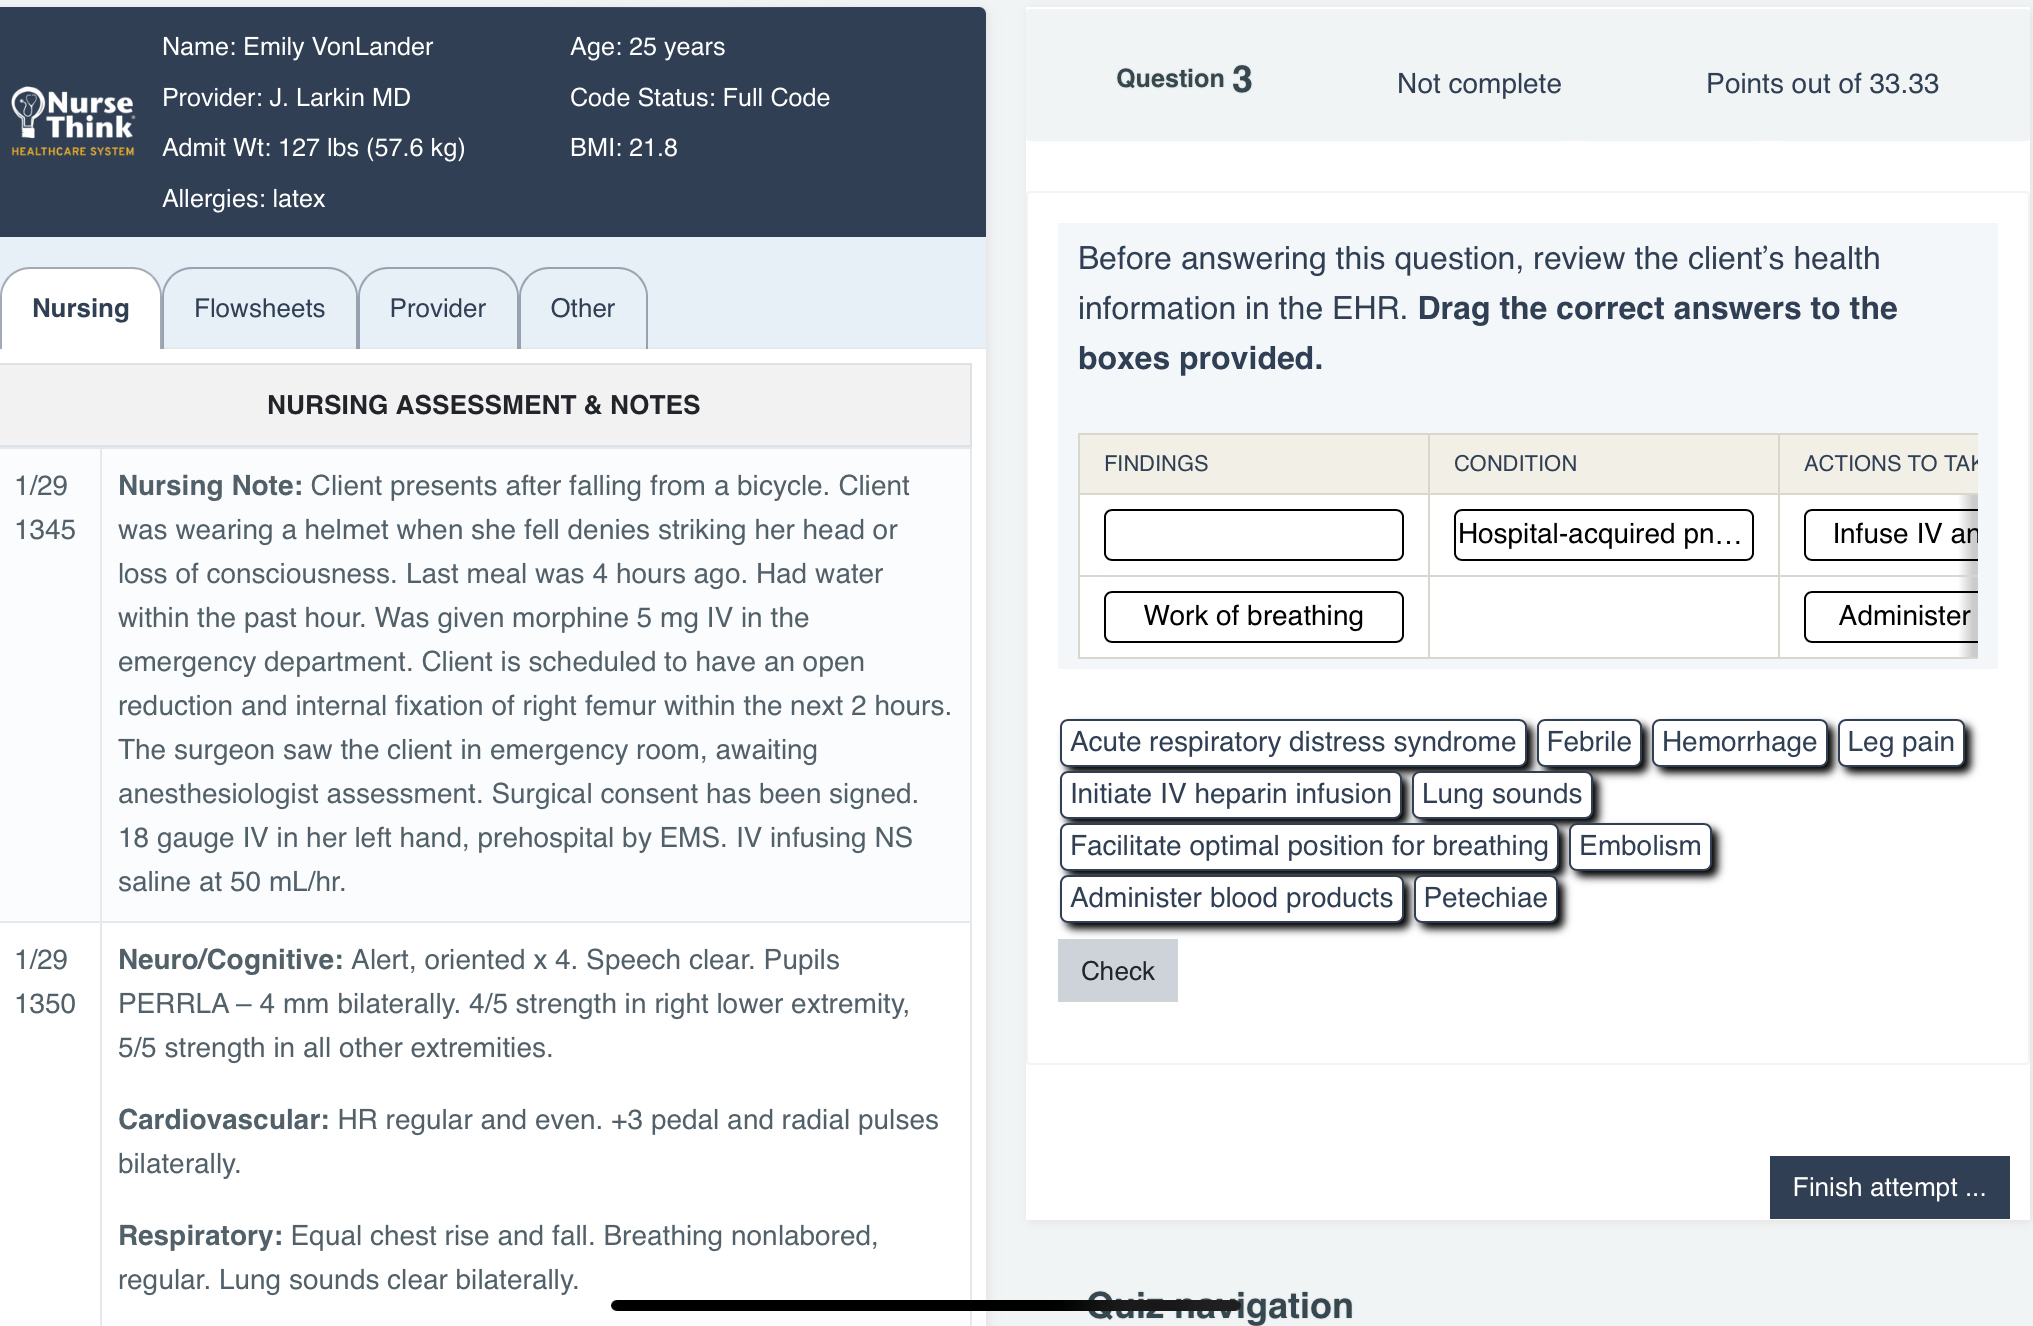
Task: Select the Hemorrhage answer chip
Action: [x=1740, y=742]
